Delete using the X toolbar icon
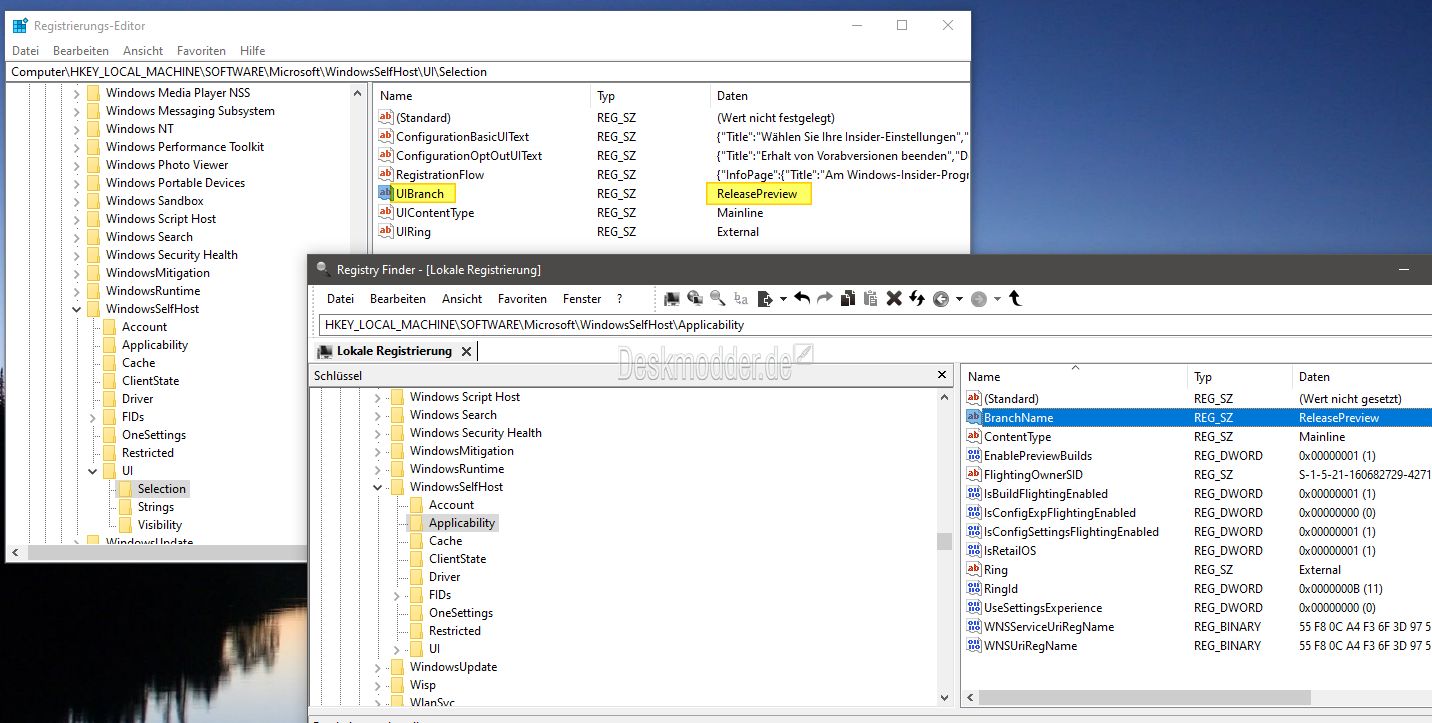 click(894, 299)
